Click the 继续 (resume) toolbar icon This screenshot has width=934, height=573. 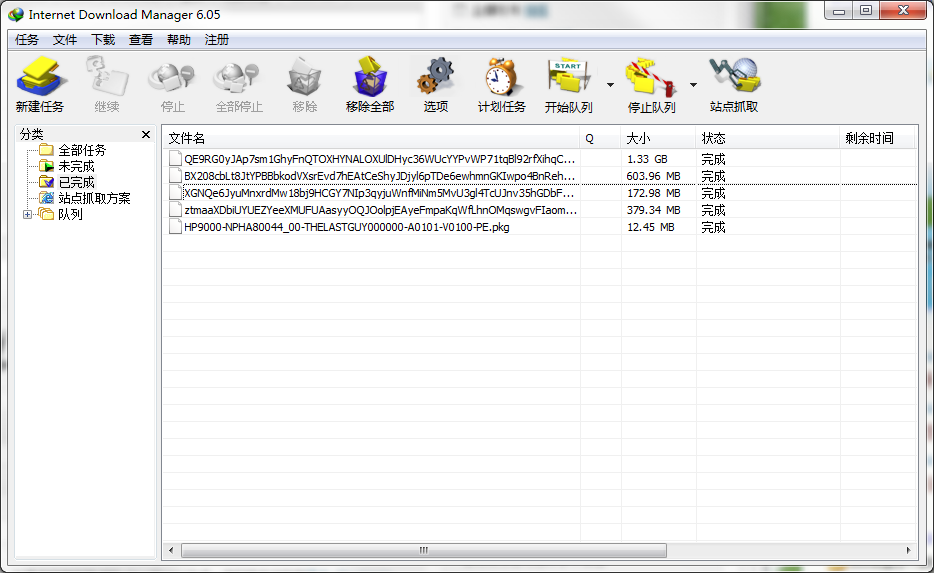click(107, 76)
